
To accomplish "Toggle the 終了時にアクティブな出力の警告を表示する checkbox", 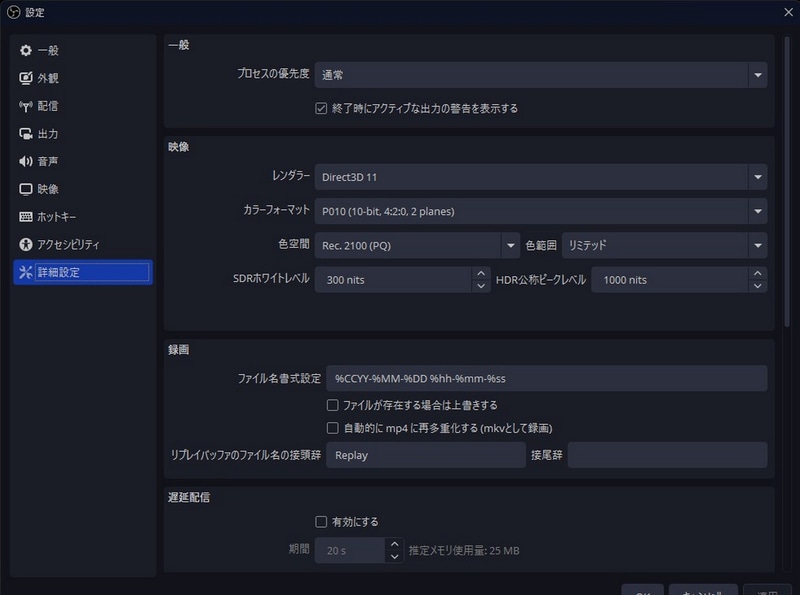I will 321,108.
